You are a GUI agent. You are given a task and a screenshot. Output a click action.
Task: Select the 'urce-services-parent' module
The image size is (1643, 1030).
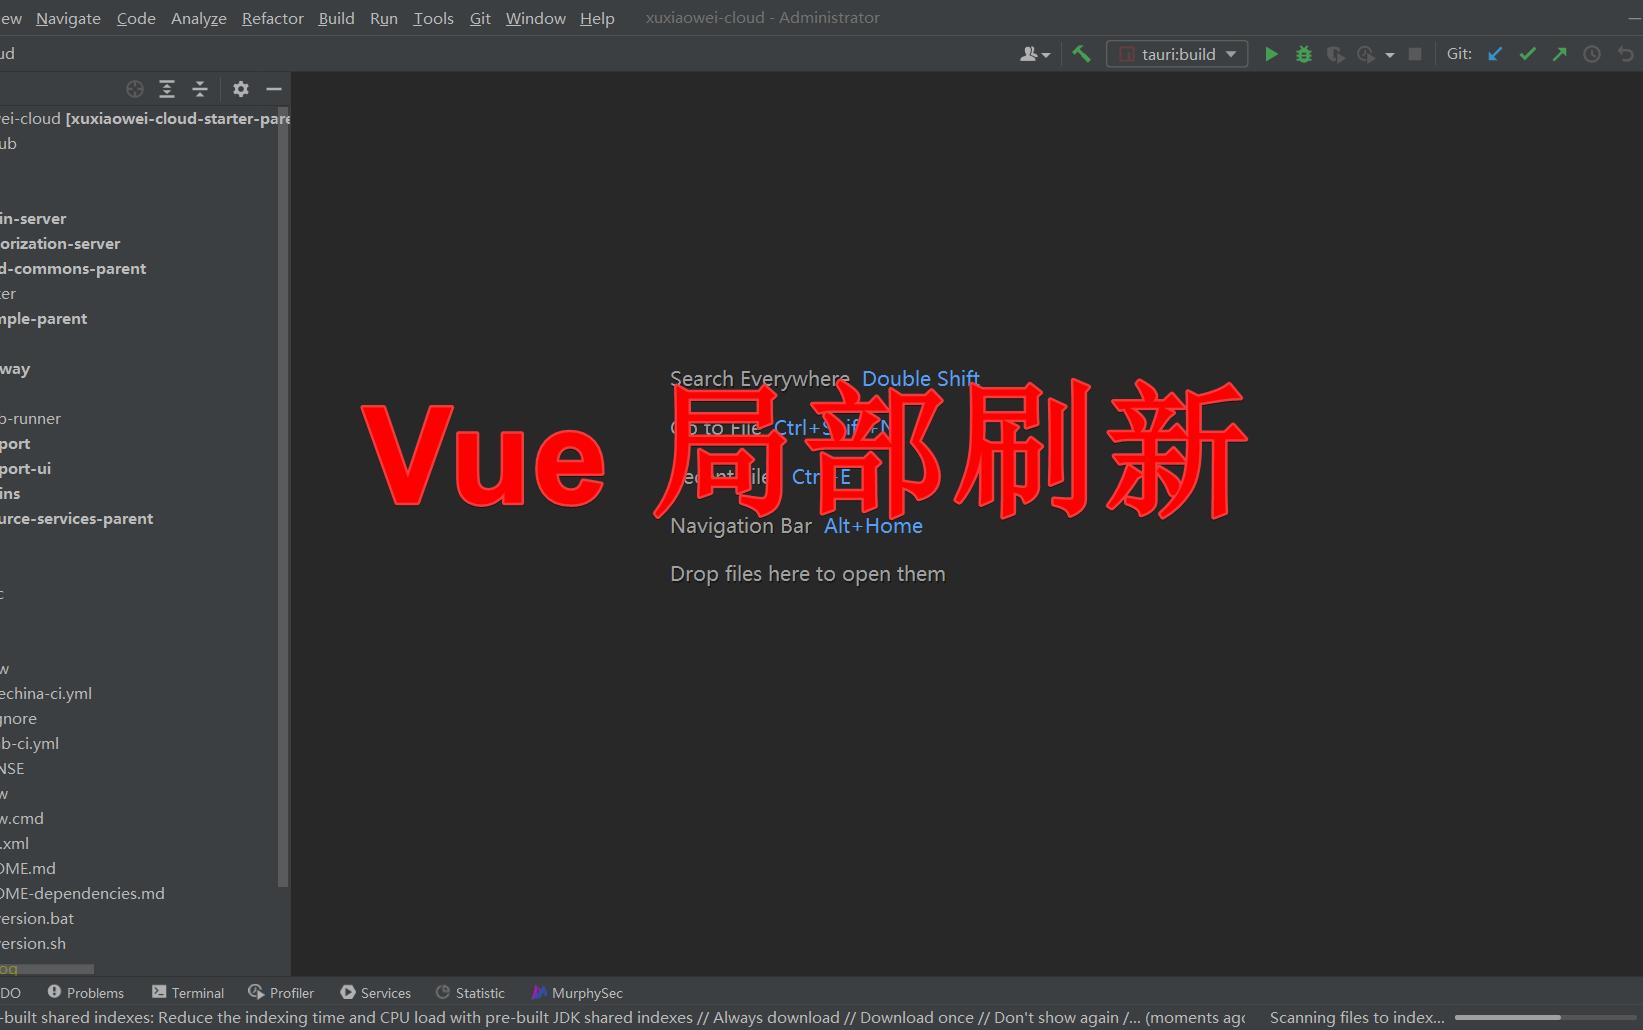pyautogui.click(x=77, y=518)
